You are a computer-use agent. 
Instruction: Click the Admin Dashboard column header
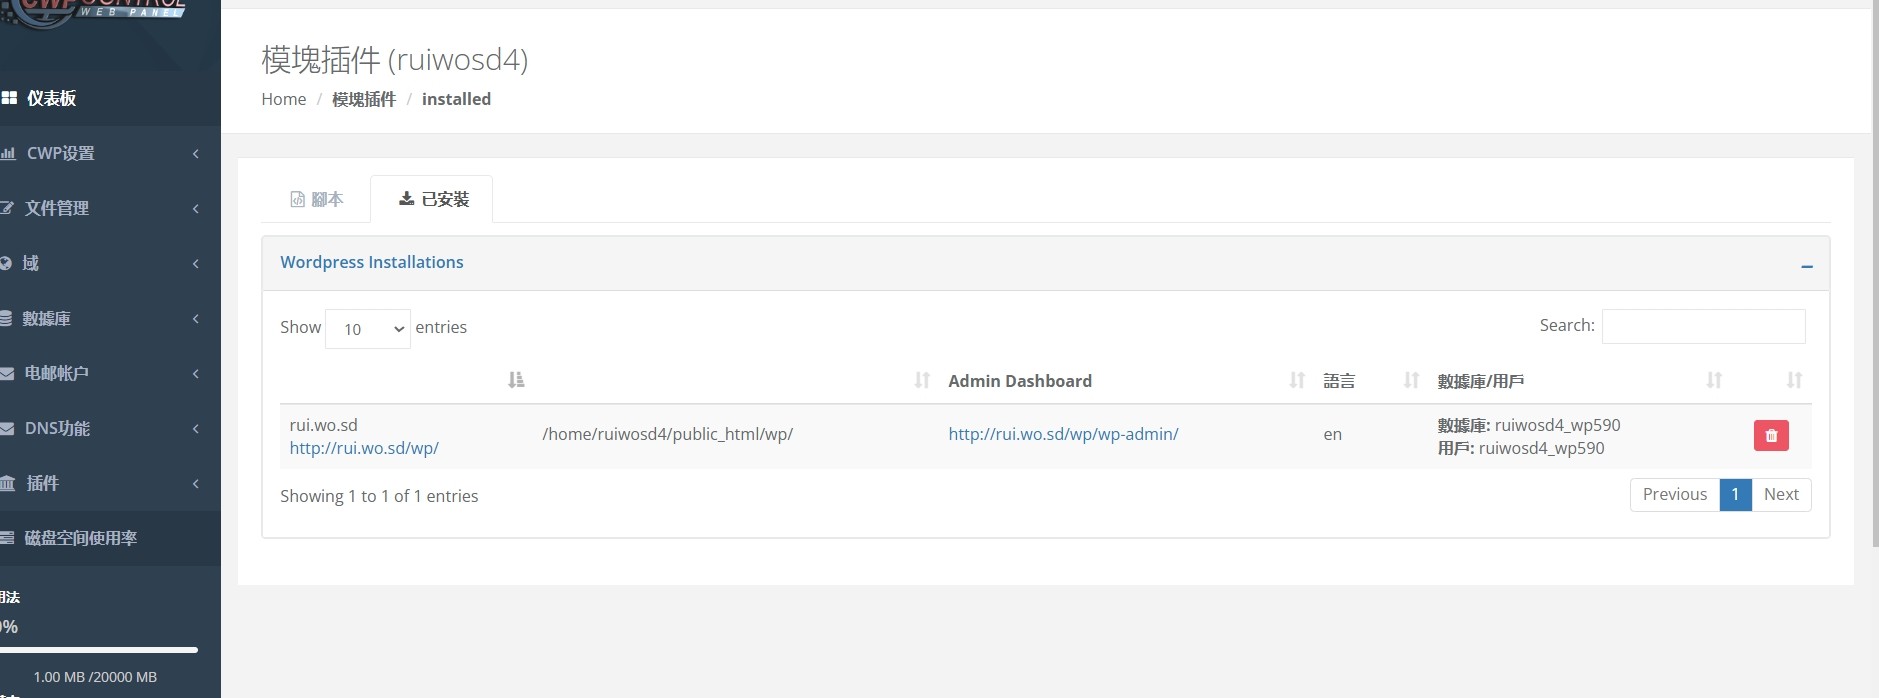(1020, 381)
